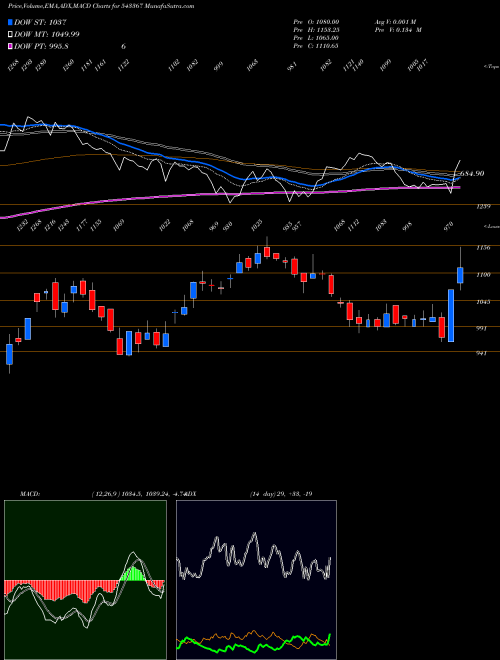
Task: Click the ADX '(14 day) 29, +33, -19' text
Action: tap(281, 494)
